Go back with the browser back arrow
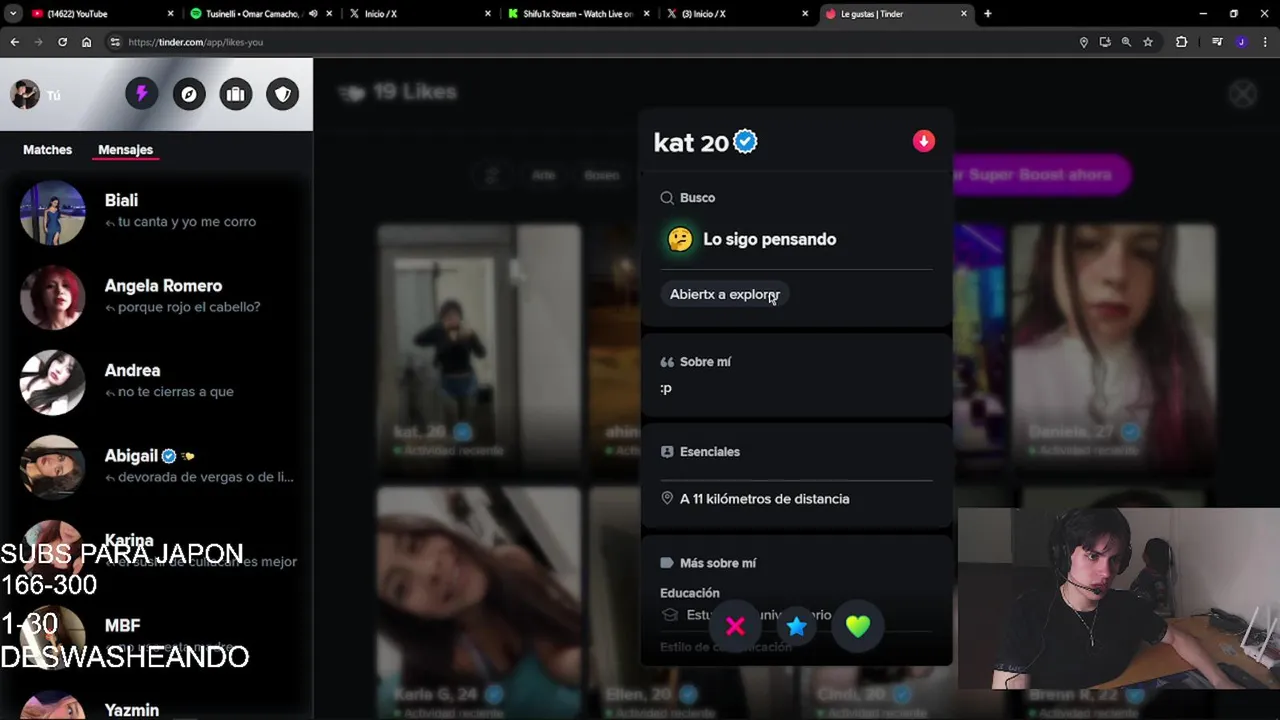This screenshot has height=720, width=1280. pyautogui.click(x=14, y=42)
